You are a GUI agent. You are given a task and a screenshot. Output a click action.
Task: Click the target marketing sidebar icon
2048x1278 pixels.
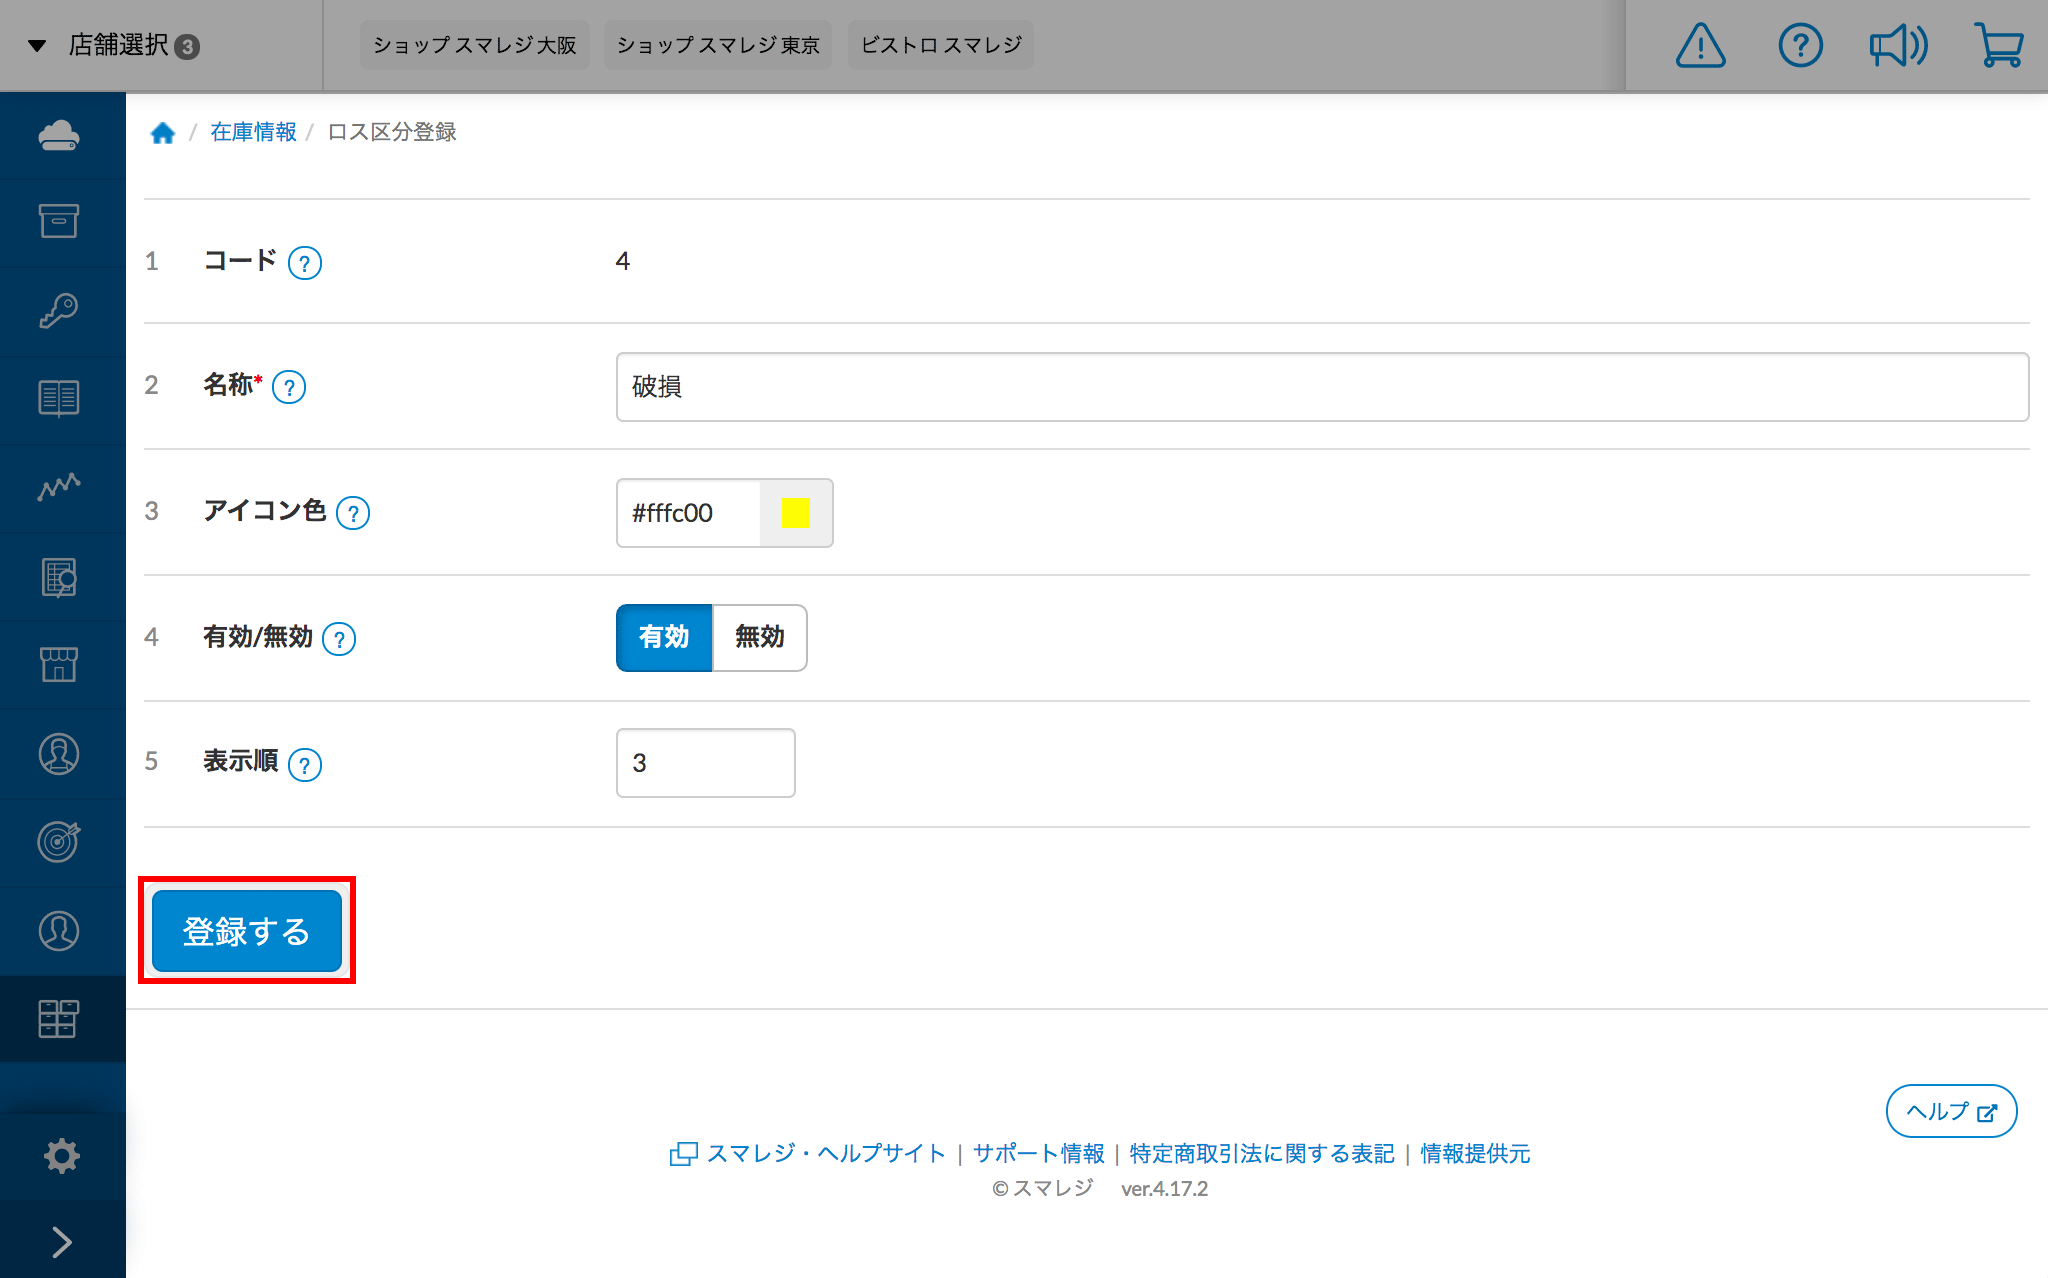[59, 841]
